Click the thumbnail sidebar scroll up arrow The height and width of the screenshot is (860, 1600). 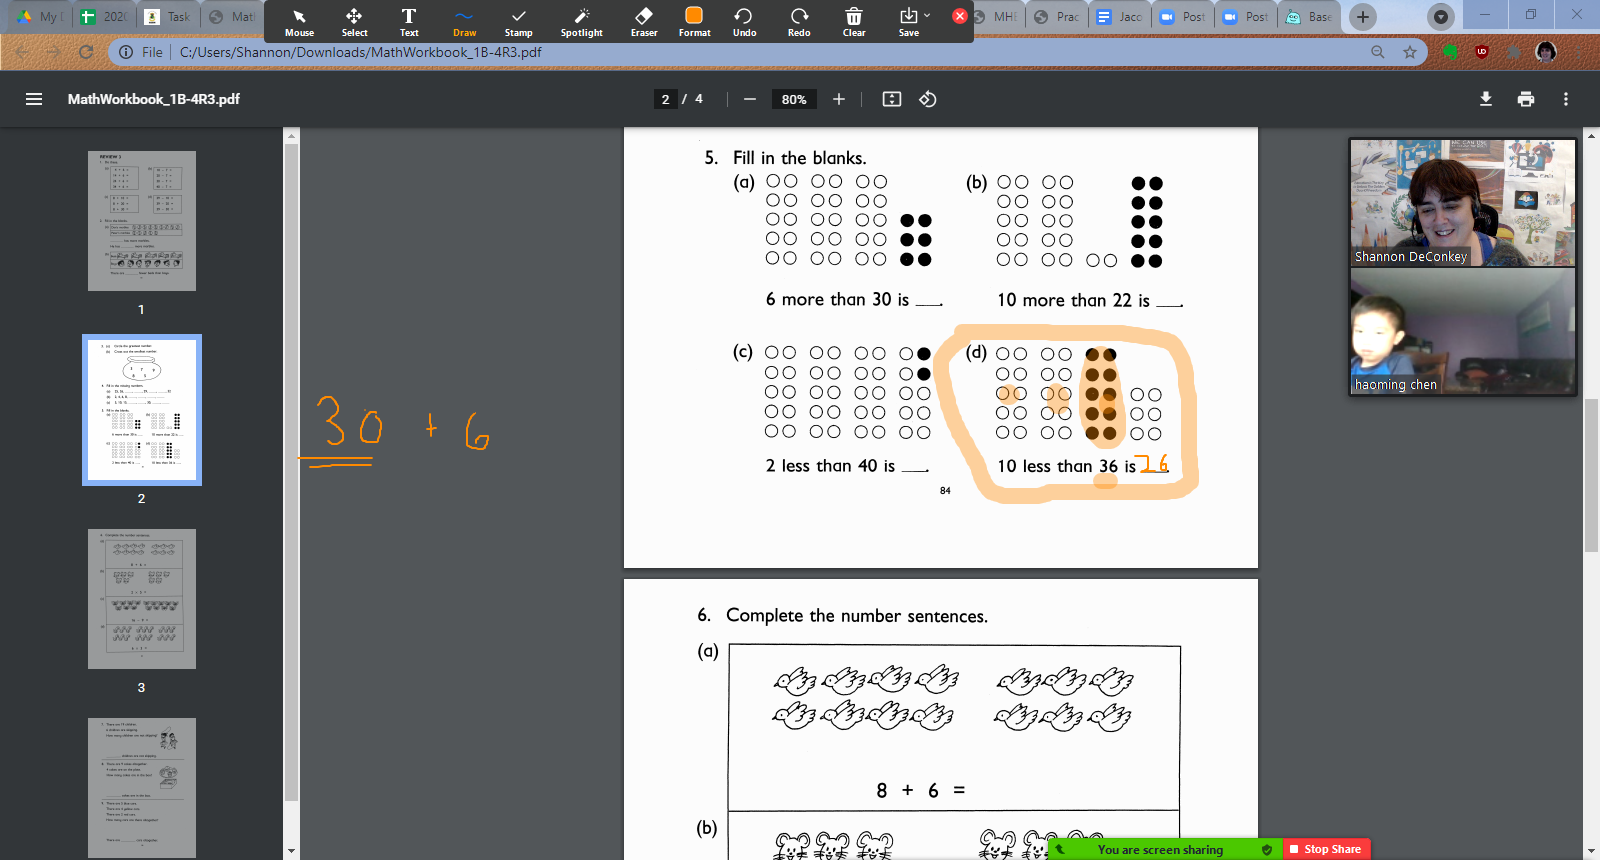291,135
